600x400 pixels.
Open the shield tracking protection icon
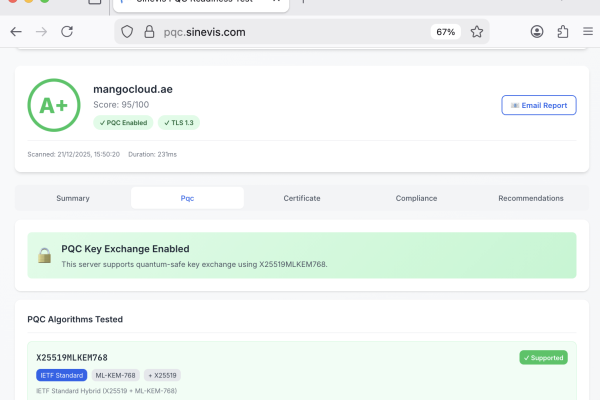click(127, 32)
